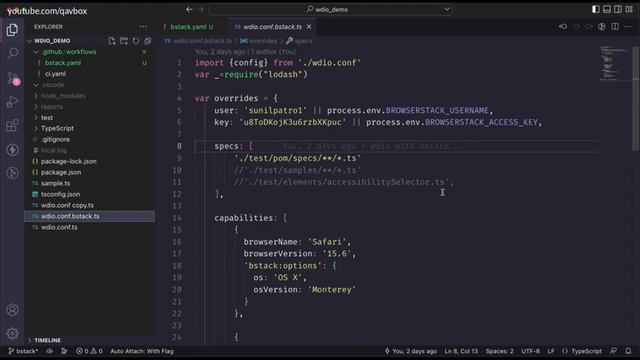Open wdio.conf.ts in explorer
This screenshot has height=360, width=640.
click(x=59, y=227)
